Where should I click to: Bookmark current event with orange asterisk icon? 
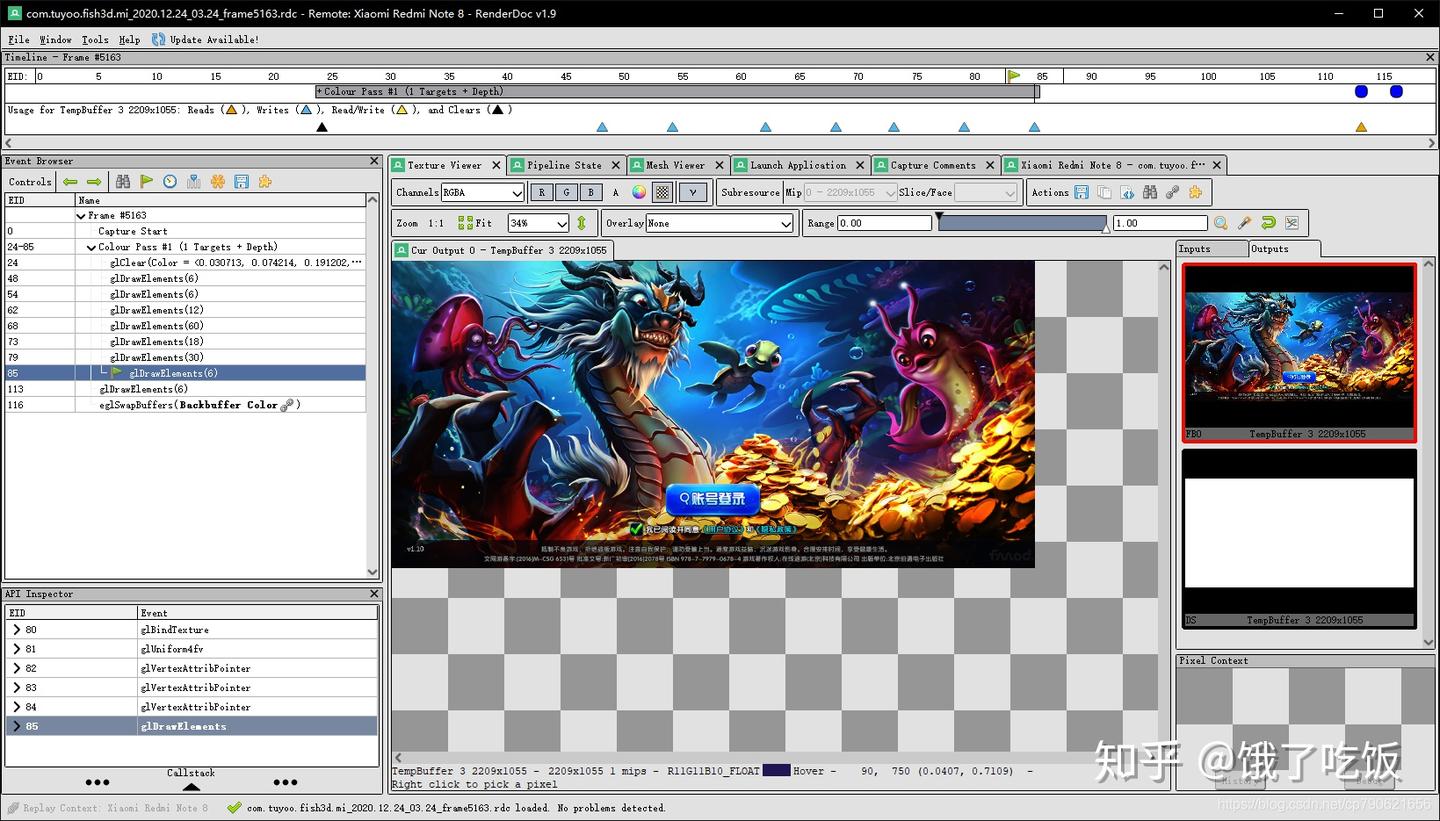(217, 181)
